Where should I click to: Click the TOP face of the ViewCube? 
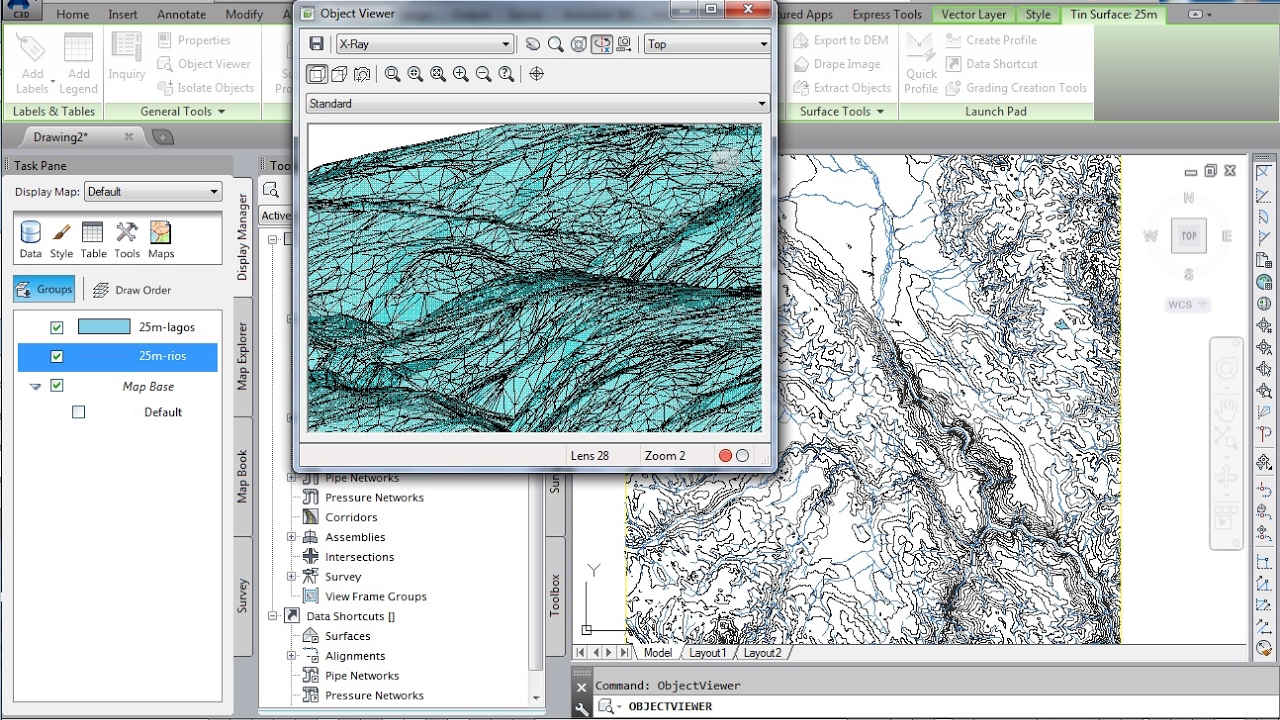tap(1189, 236)
